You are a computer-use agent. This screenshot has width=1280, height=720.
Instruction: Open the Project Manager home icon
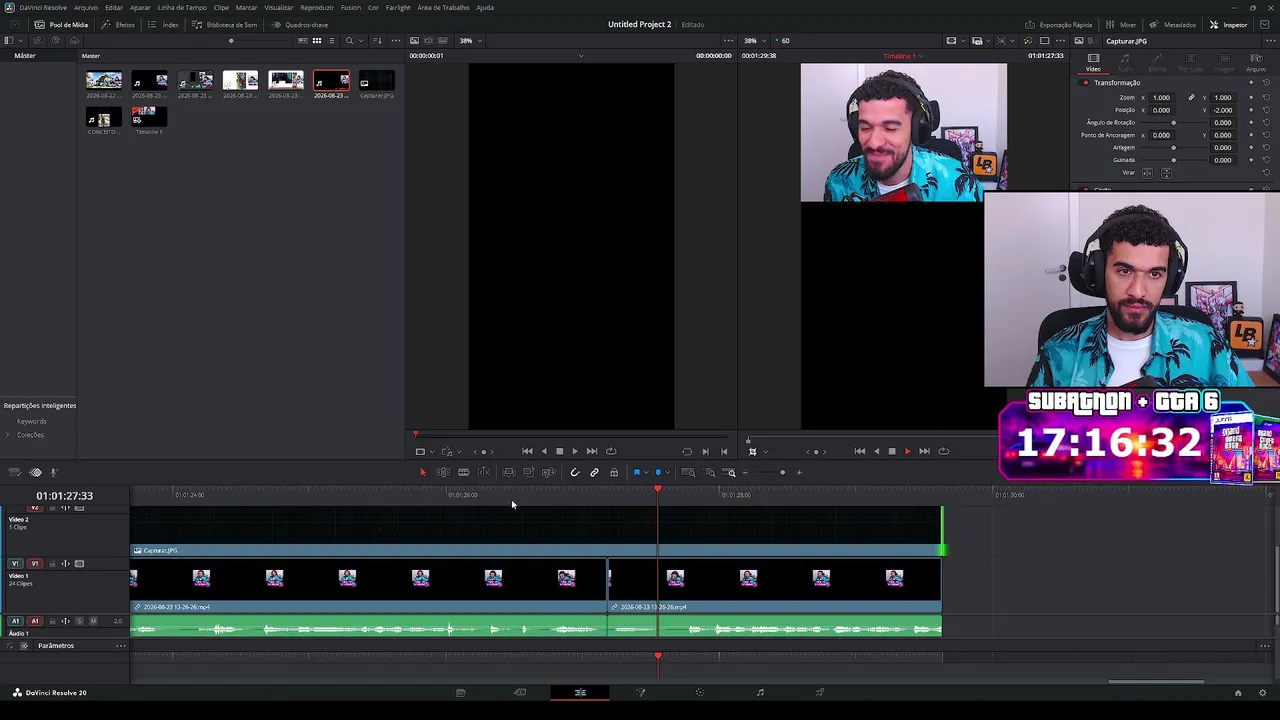pos(1237,692)
